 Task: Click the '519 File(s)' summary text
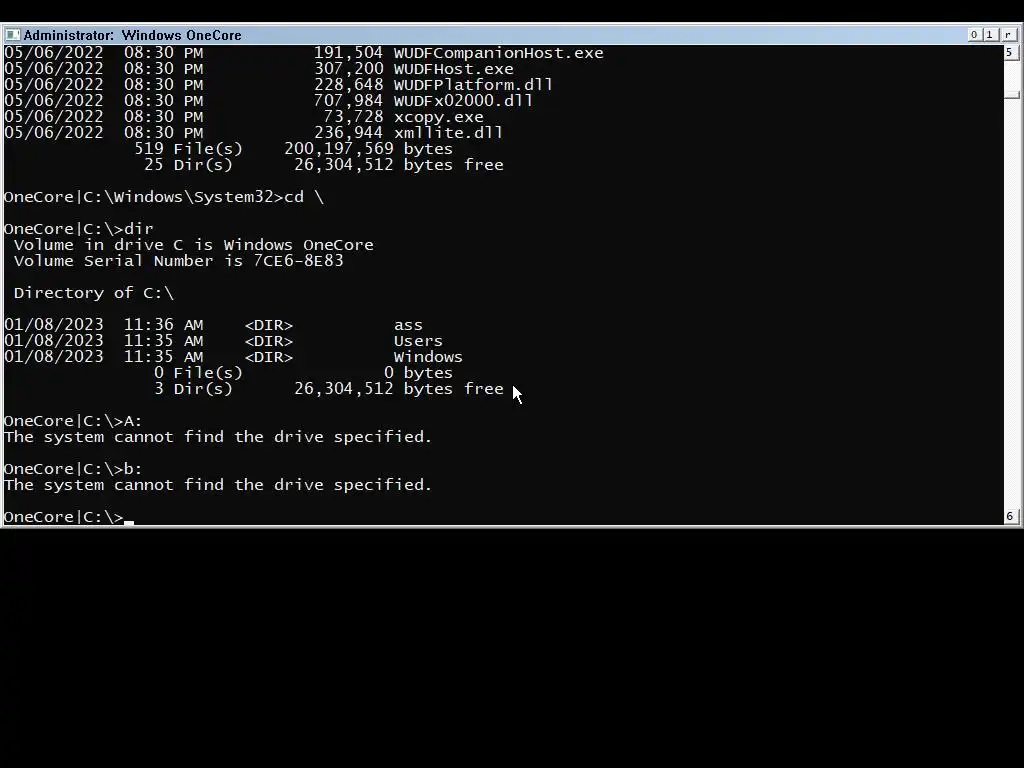pyautogui.click(x=189, y=149)
